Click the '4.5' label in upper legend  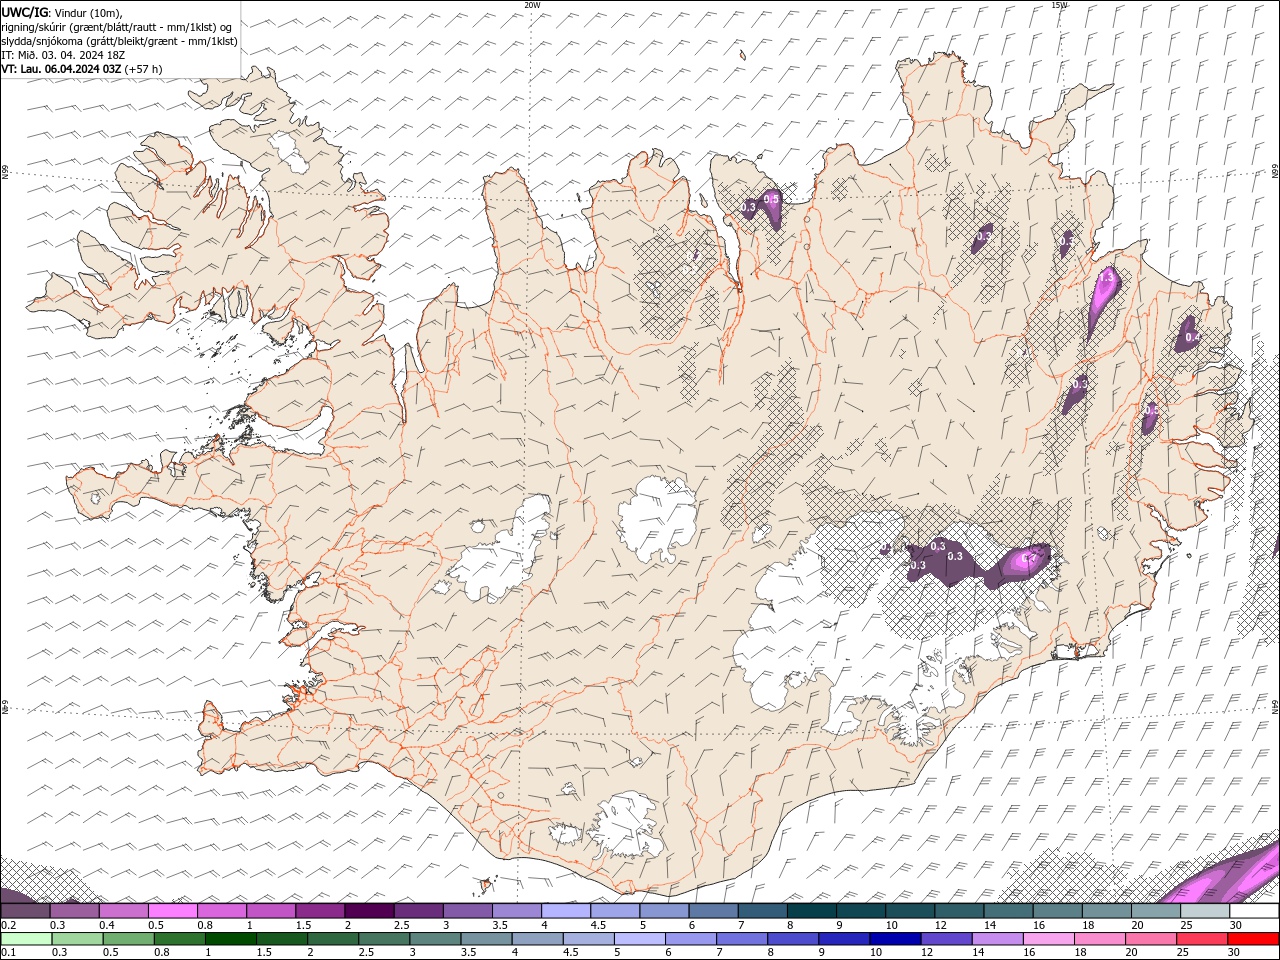tap(598, 925)
